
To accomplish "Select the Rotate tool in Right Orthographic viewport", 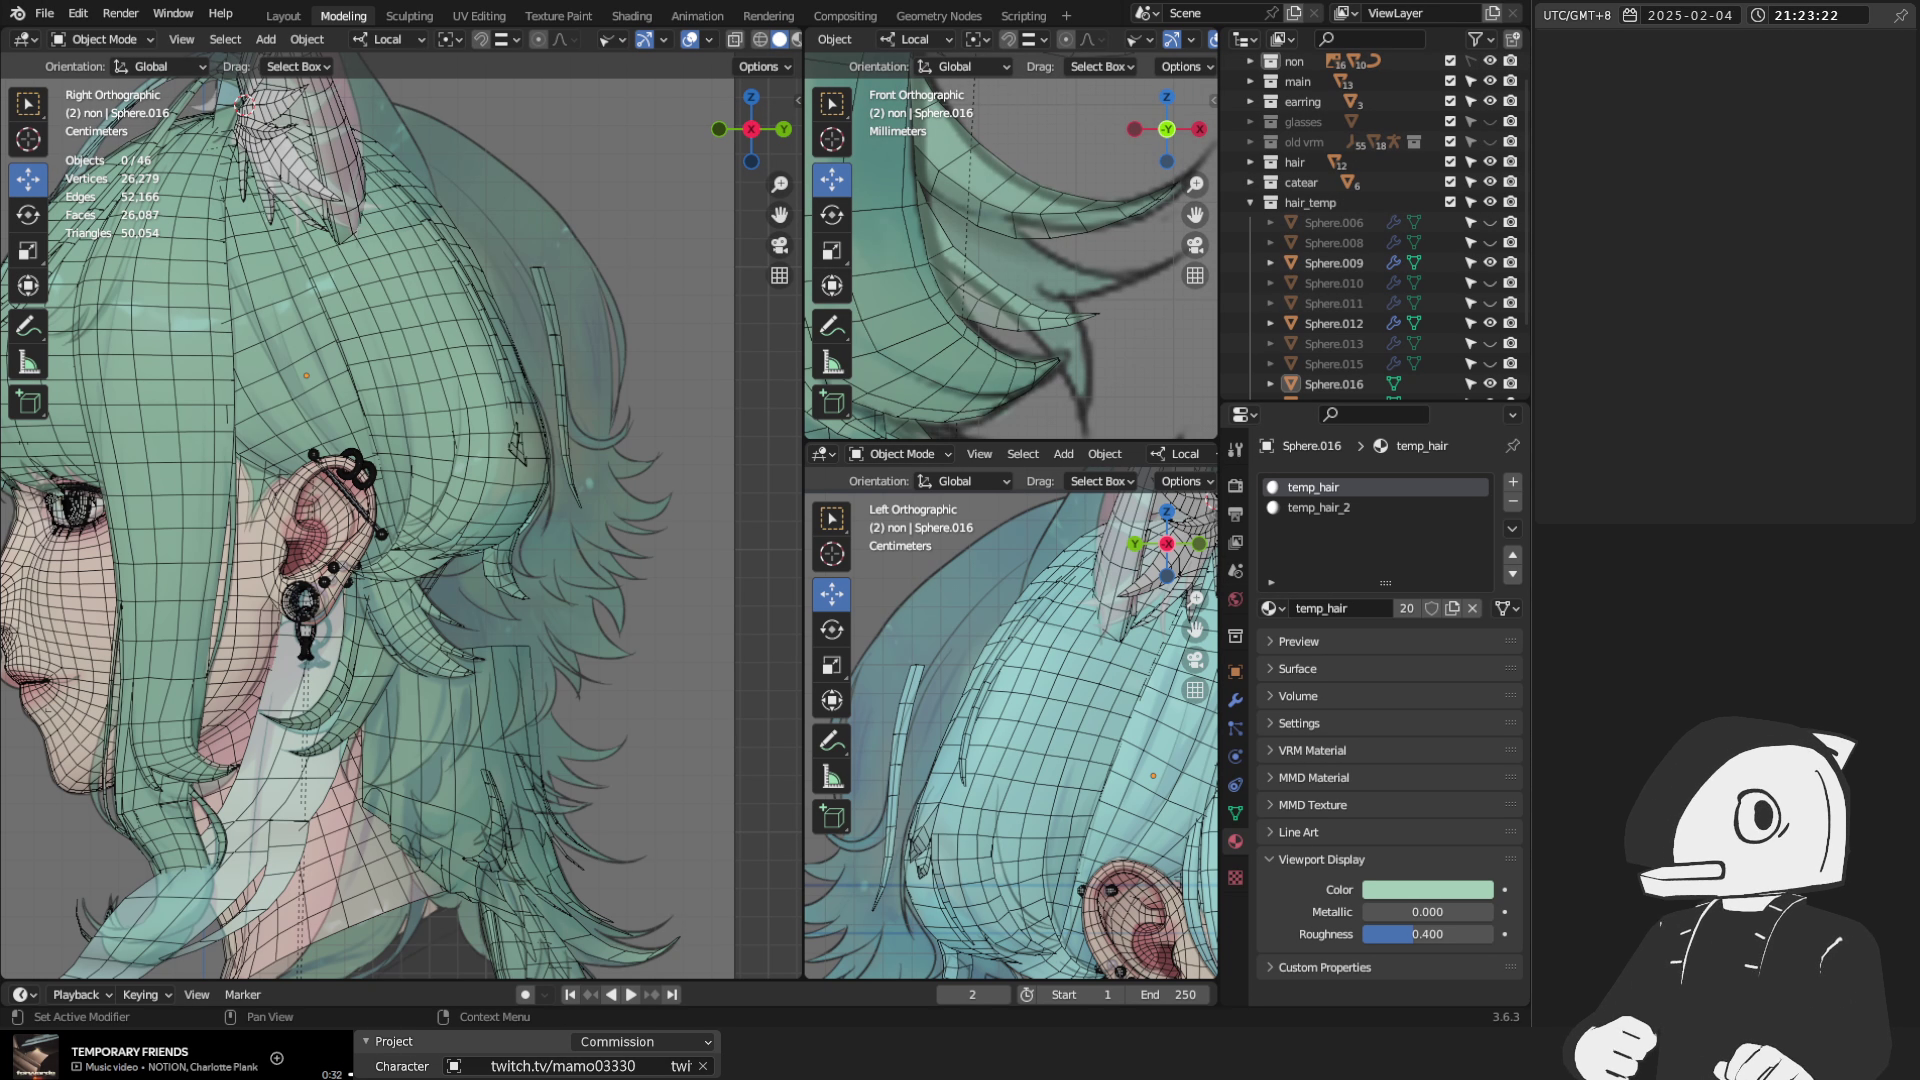I will pyautogui.click(x=28, y=215).
